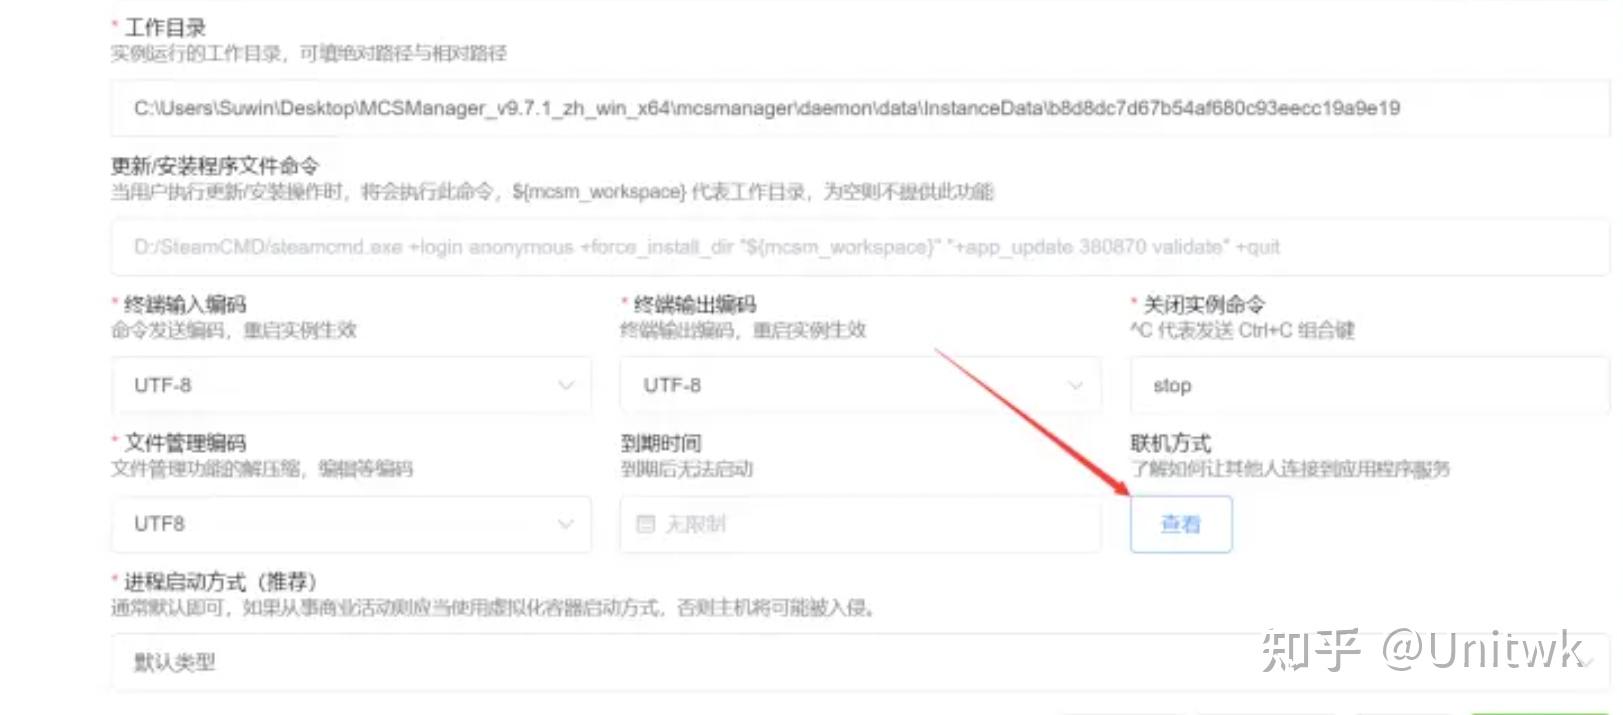This screenshot has width=1623, height=715.
Task: Open the 终端输入编码 UTF-8 dropdown
Action: (351, 385)
